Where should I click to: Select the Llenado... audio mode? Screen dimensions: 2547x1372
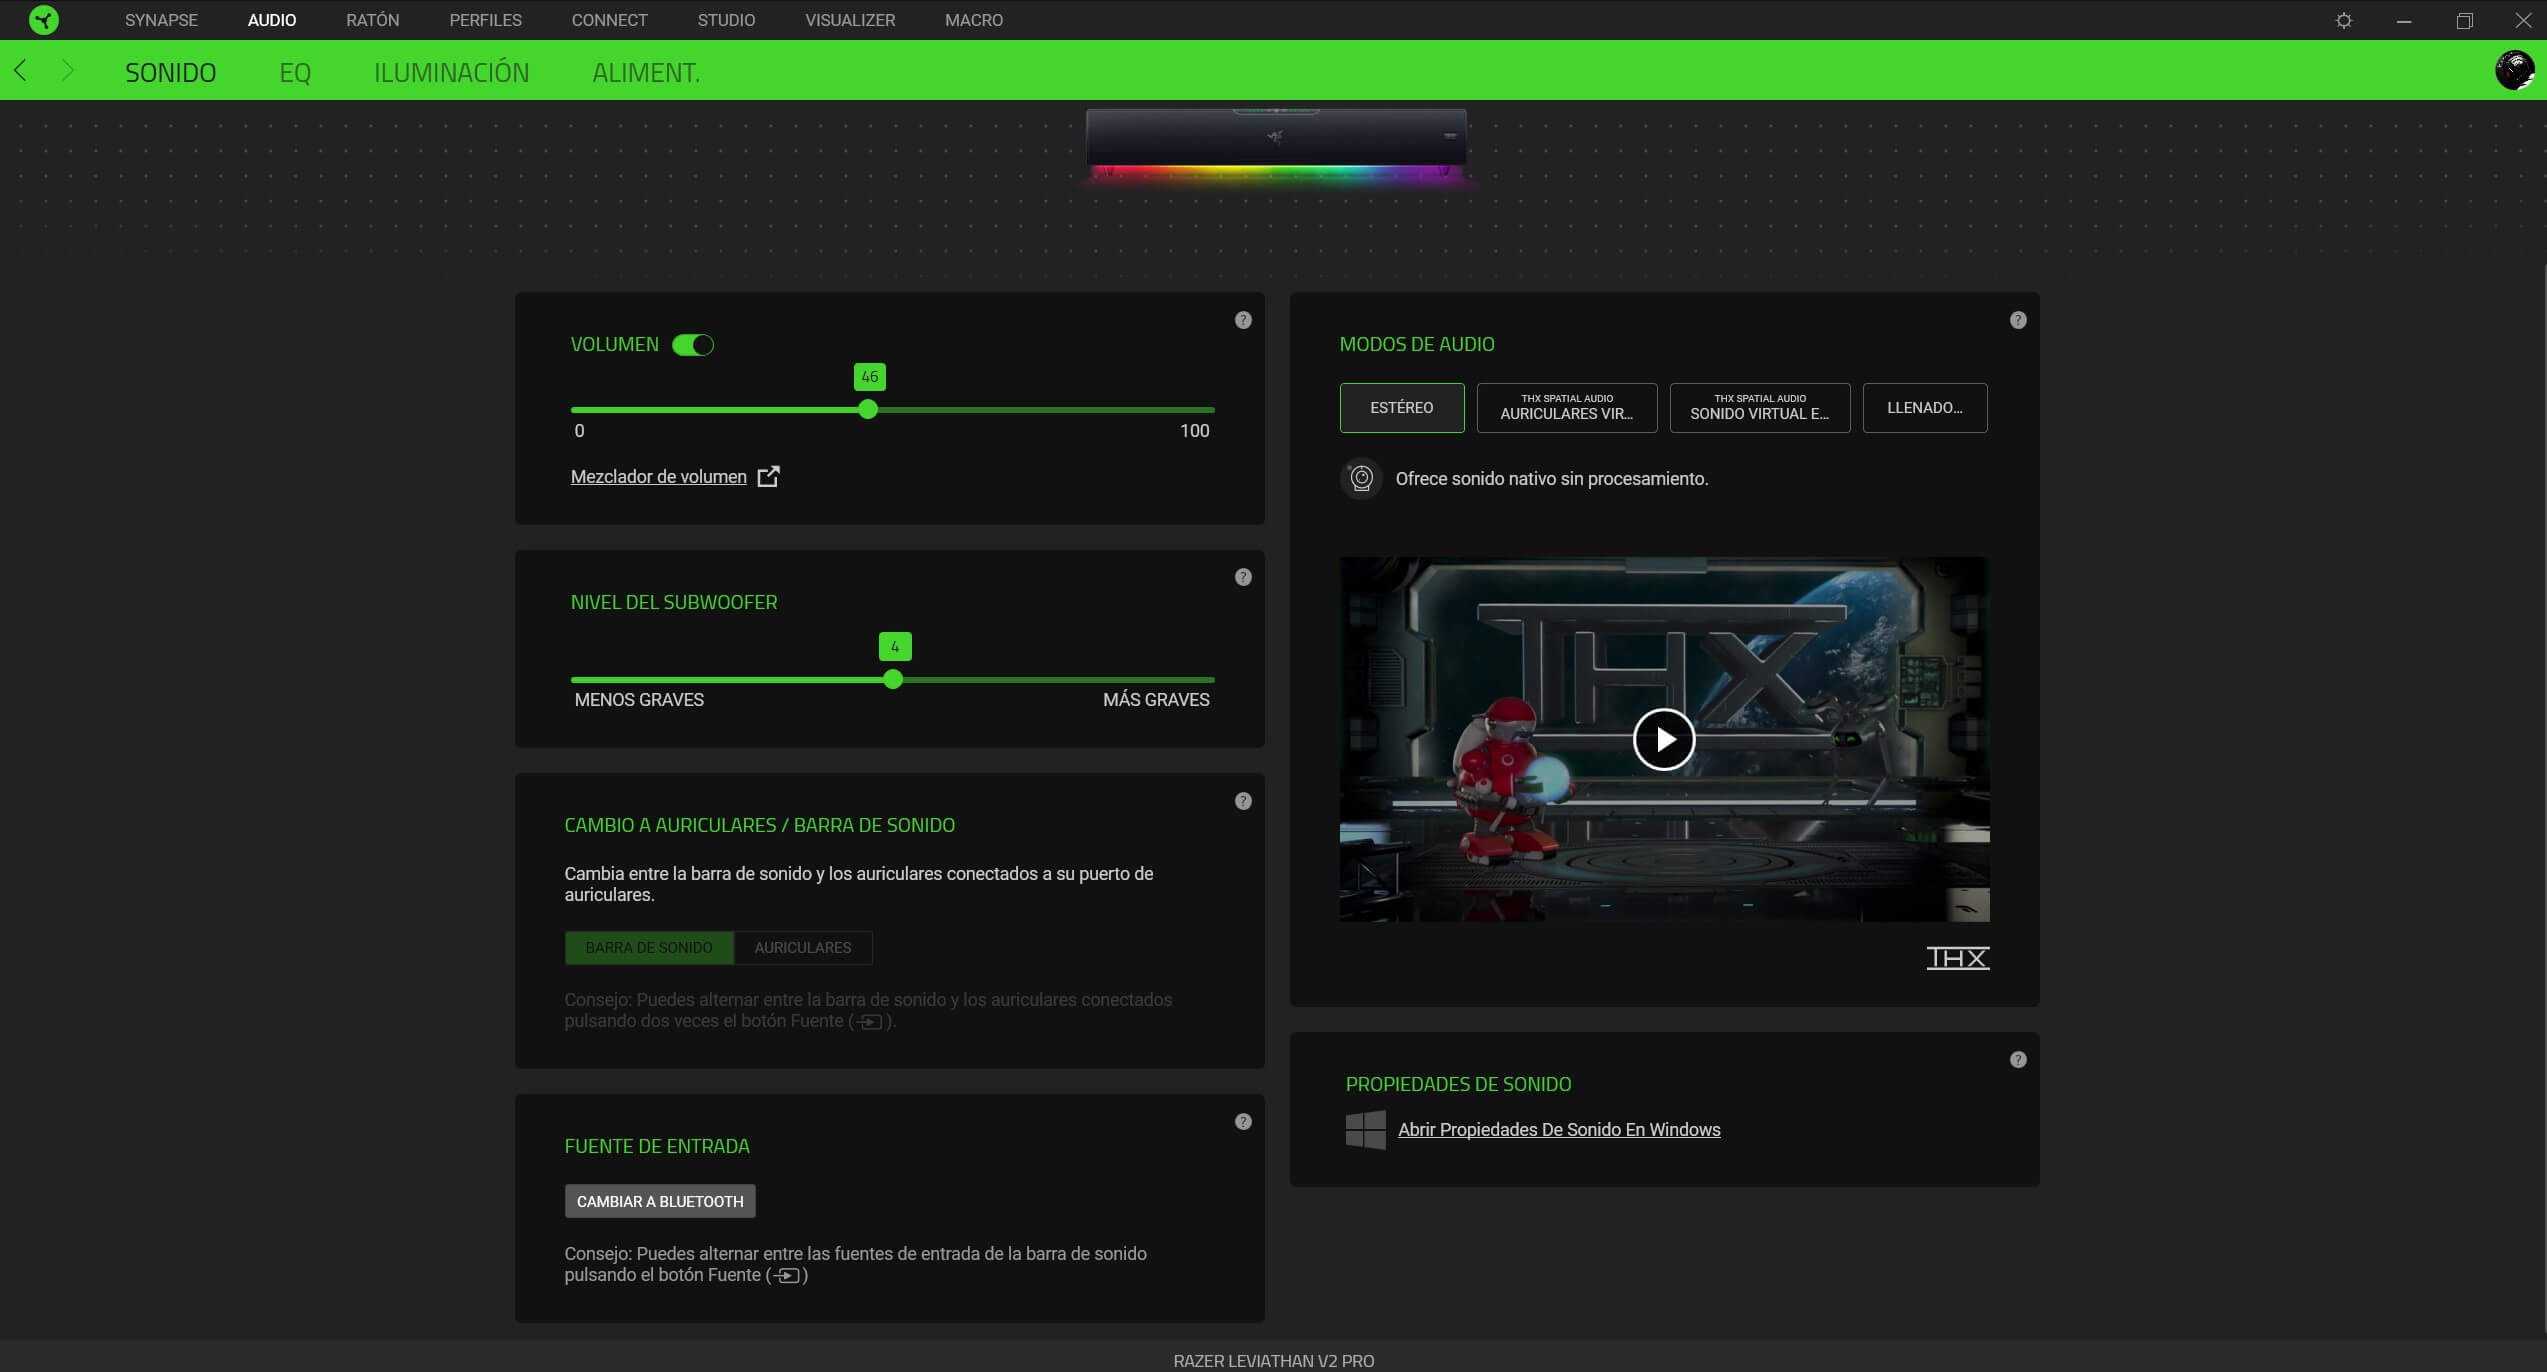point(1925,408)
